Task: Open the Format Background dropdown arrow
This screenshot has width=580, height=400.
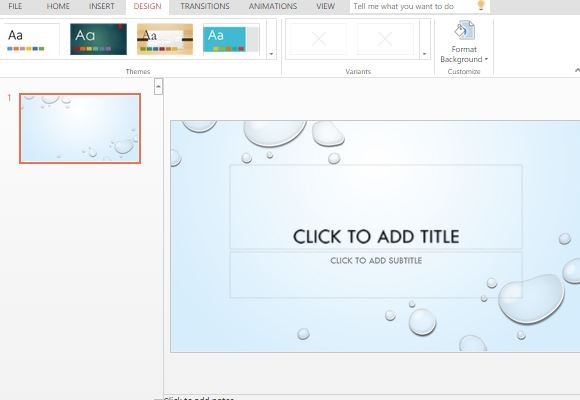Action: 486,59
